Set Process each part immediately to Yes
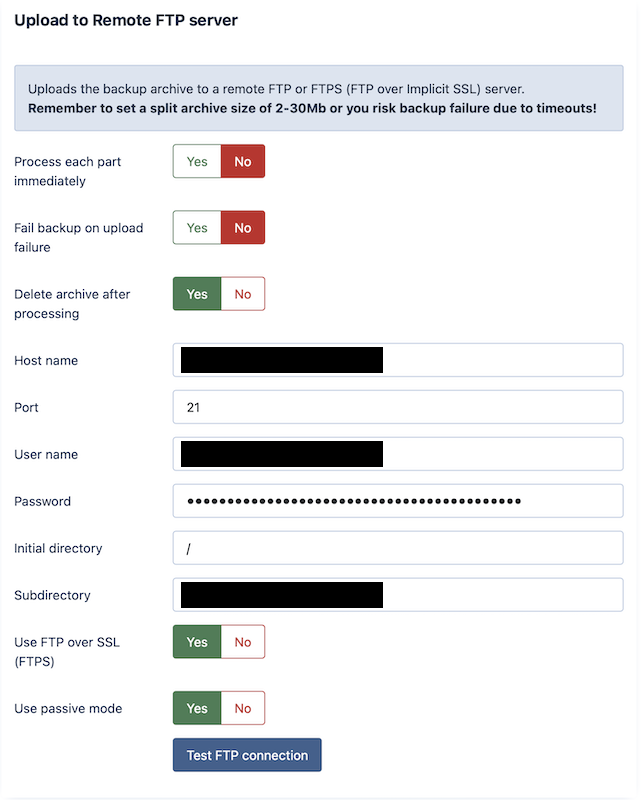This screenshot has width=642, height=800. pyautogui.click(x=197, y=161)
